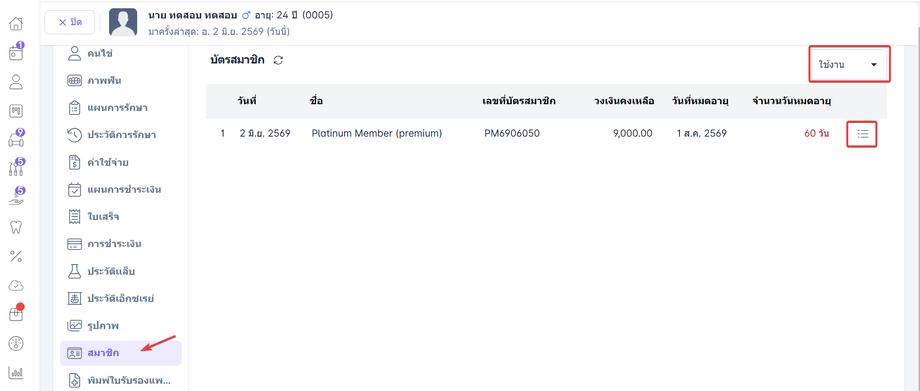The image size is (920, 391).
Task: Click the ปิด close button
Action: (70, 22)
